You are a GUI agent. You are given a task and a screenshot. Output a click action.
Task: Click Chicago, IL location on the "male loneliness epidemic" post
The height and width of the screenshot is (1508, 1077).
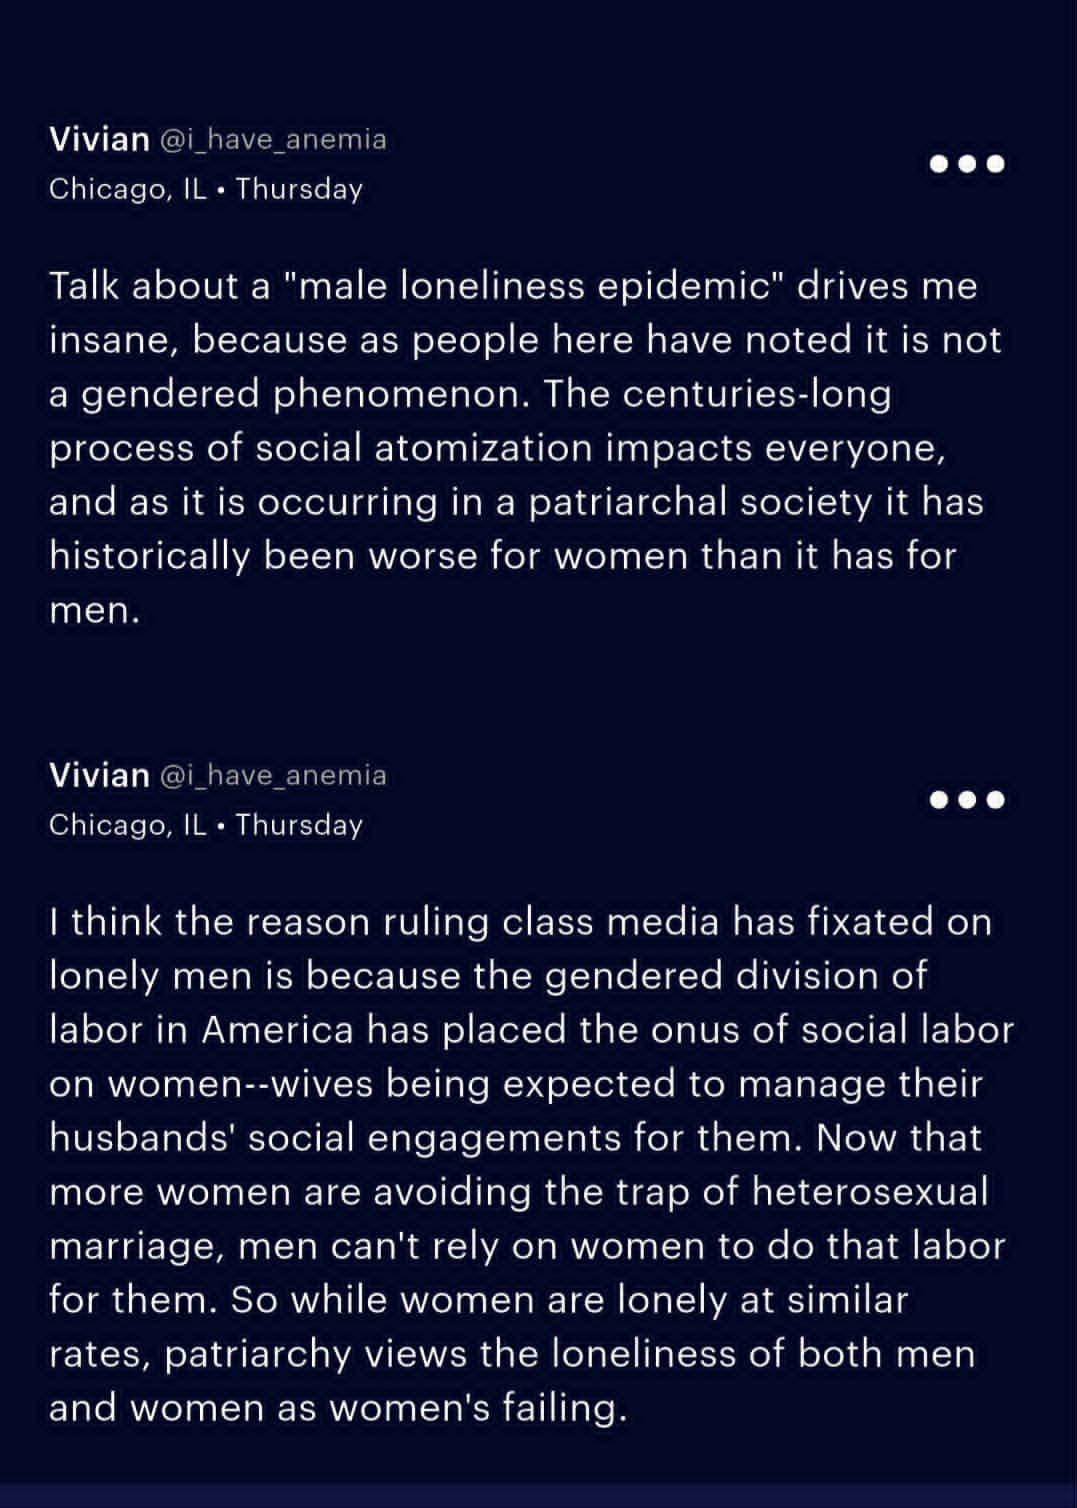coord(127,189)
